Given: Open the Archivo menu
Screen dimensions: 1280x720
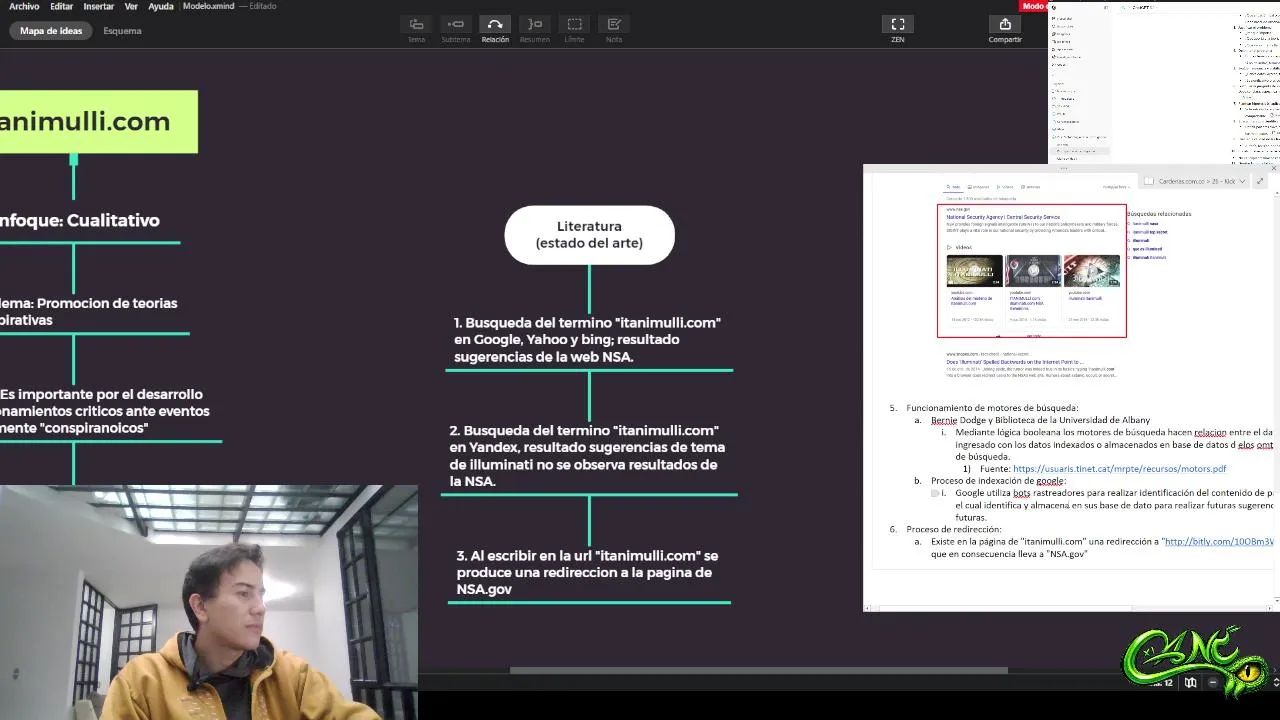Looking at the screenshot, I should tap(24, 6).
